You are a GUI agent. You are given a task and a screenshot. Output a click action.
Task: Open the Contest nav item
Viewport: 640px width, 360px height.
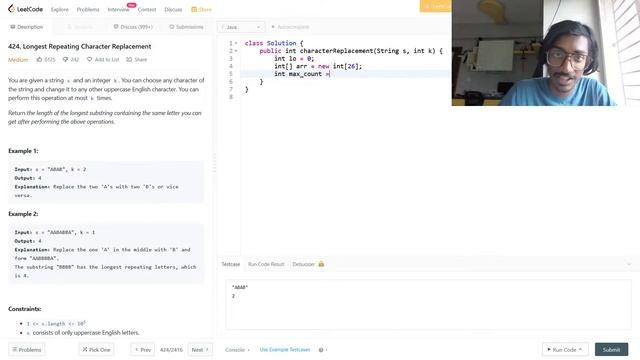click(x=147, y=9)
